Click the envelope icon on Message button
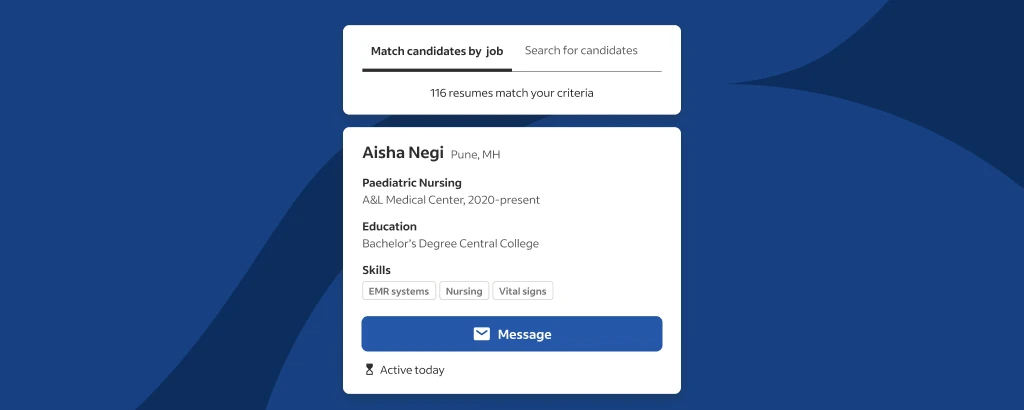 481,334
